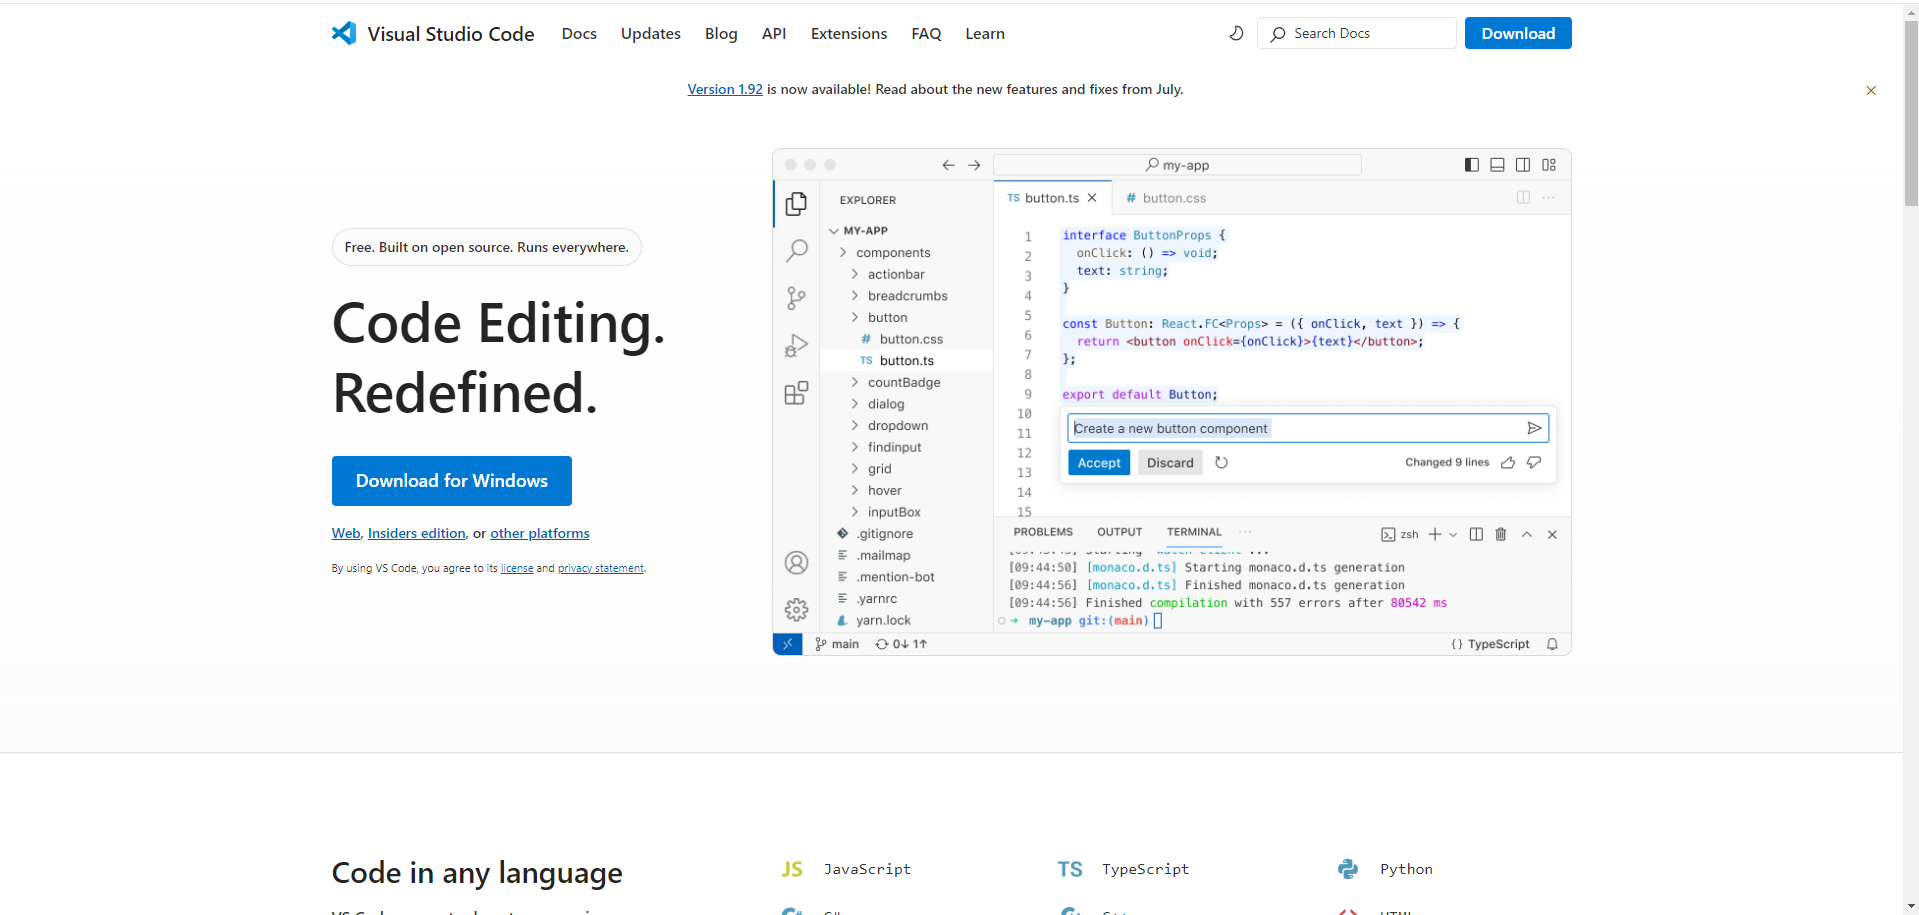
Task: Click the Accounts profile icon
Action: pyautogui.click(x=796, y=563)
